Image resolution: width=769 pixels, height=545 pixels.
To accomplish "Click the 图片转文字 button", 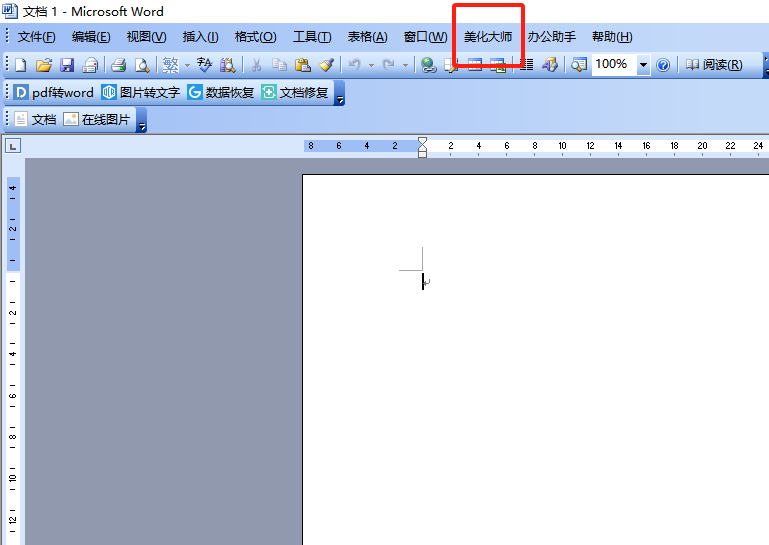I will pos(140,92).
